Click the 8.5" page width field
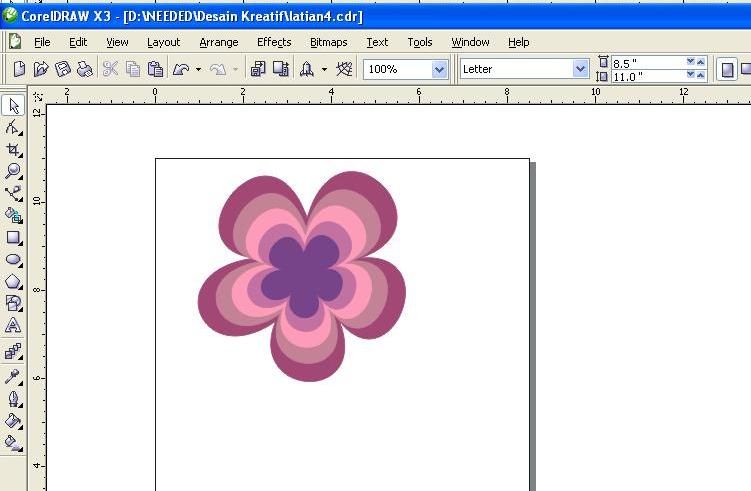Screen dimensions: 751x491 [648, 63]
